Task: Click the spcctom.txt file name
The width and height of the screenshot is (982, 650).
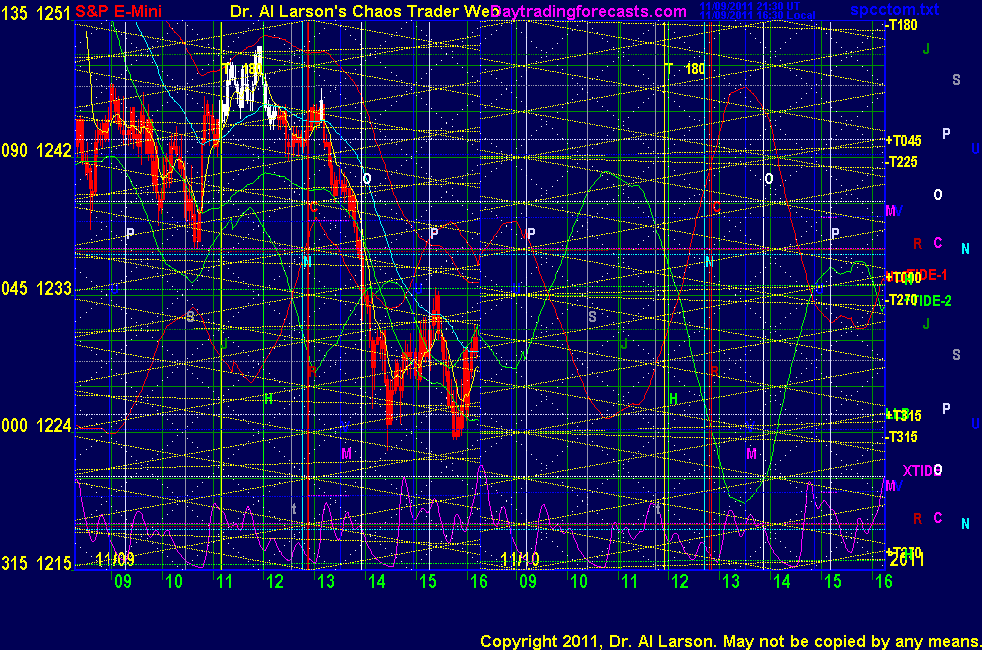Action: 894,9
